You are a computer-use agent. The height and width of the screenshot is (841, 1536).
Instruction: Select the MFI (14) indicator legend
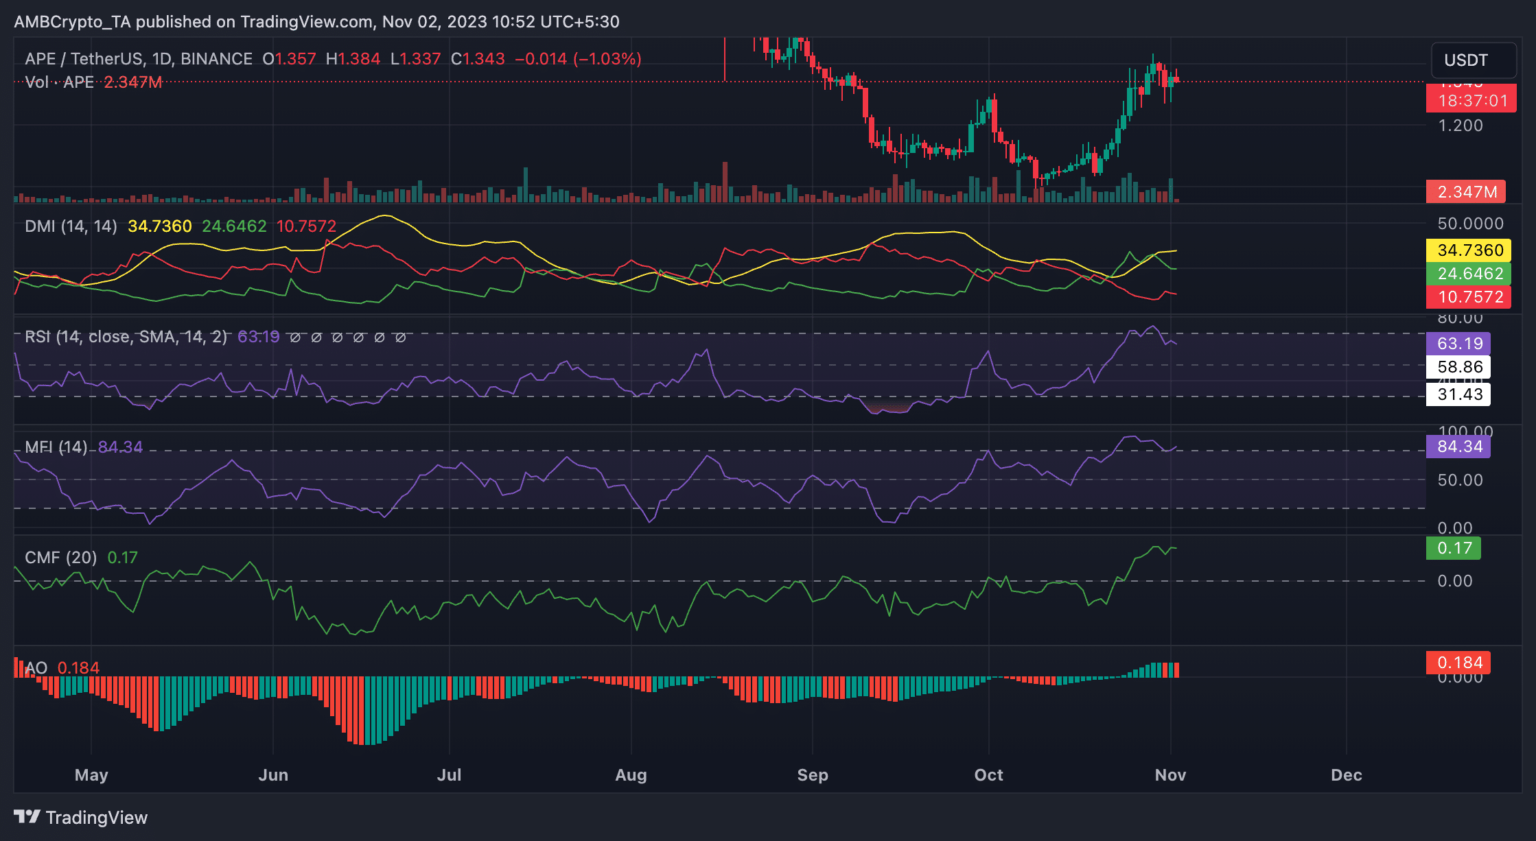(56, 447)
